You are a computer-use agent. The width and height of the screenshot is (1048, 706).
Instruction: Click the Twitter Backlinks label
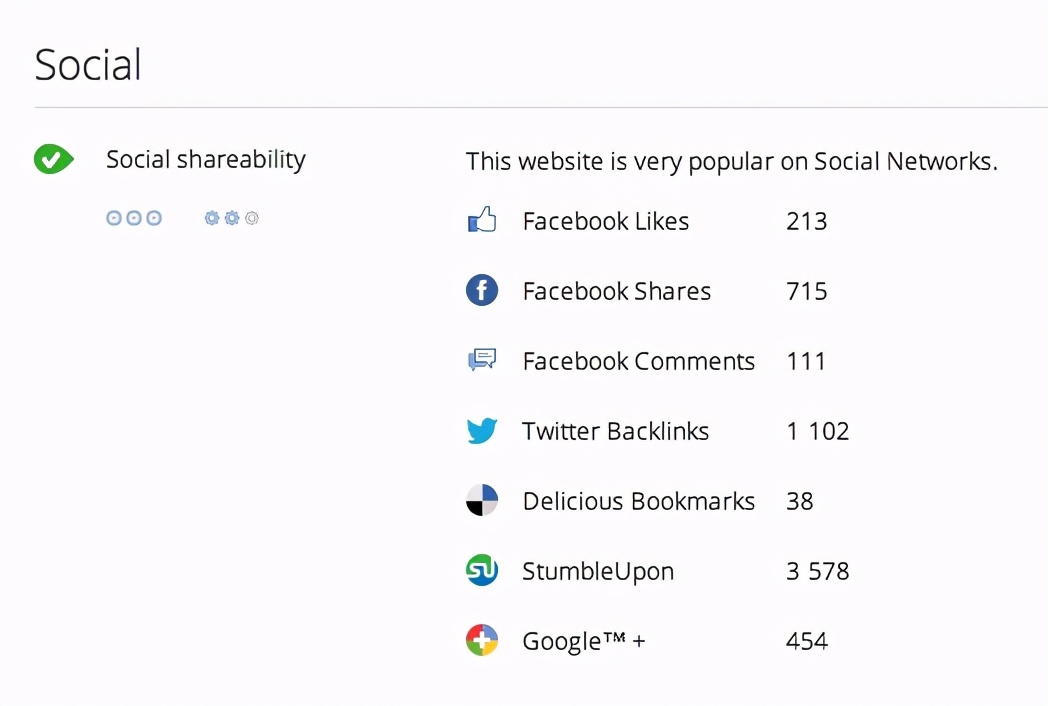pyautogui.click(x=615, y=431)
